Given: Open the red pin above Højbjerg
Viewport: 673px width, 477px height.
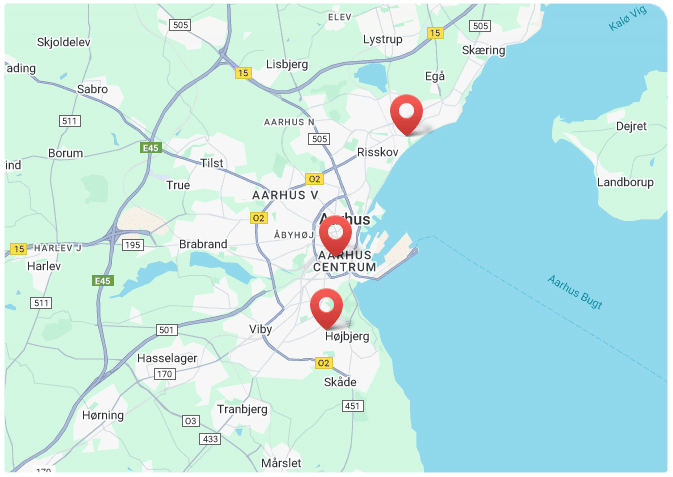Looking at the screenshot, I should [x=326, y=308].
